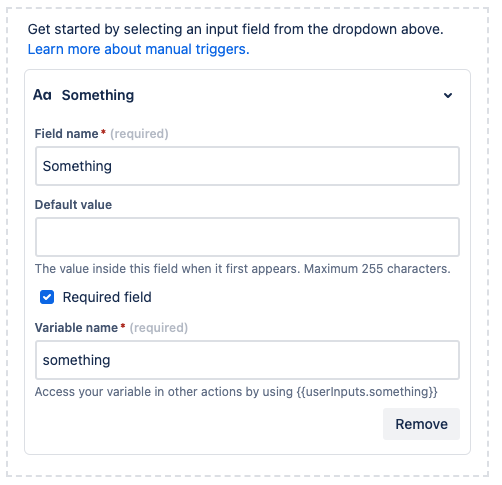Viewport: 502px width, 485px height.
Task: Click the Get started instruction text
Action: point(235,29)
